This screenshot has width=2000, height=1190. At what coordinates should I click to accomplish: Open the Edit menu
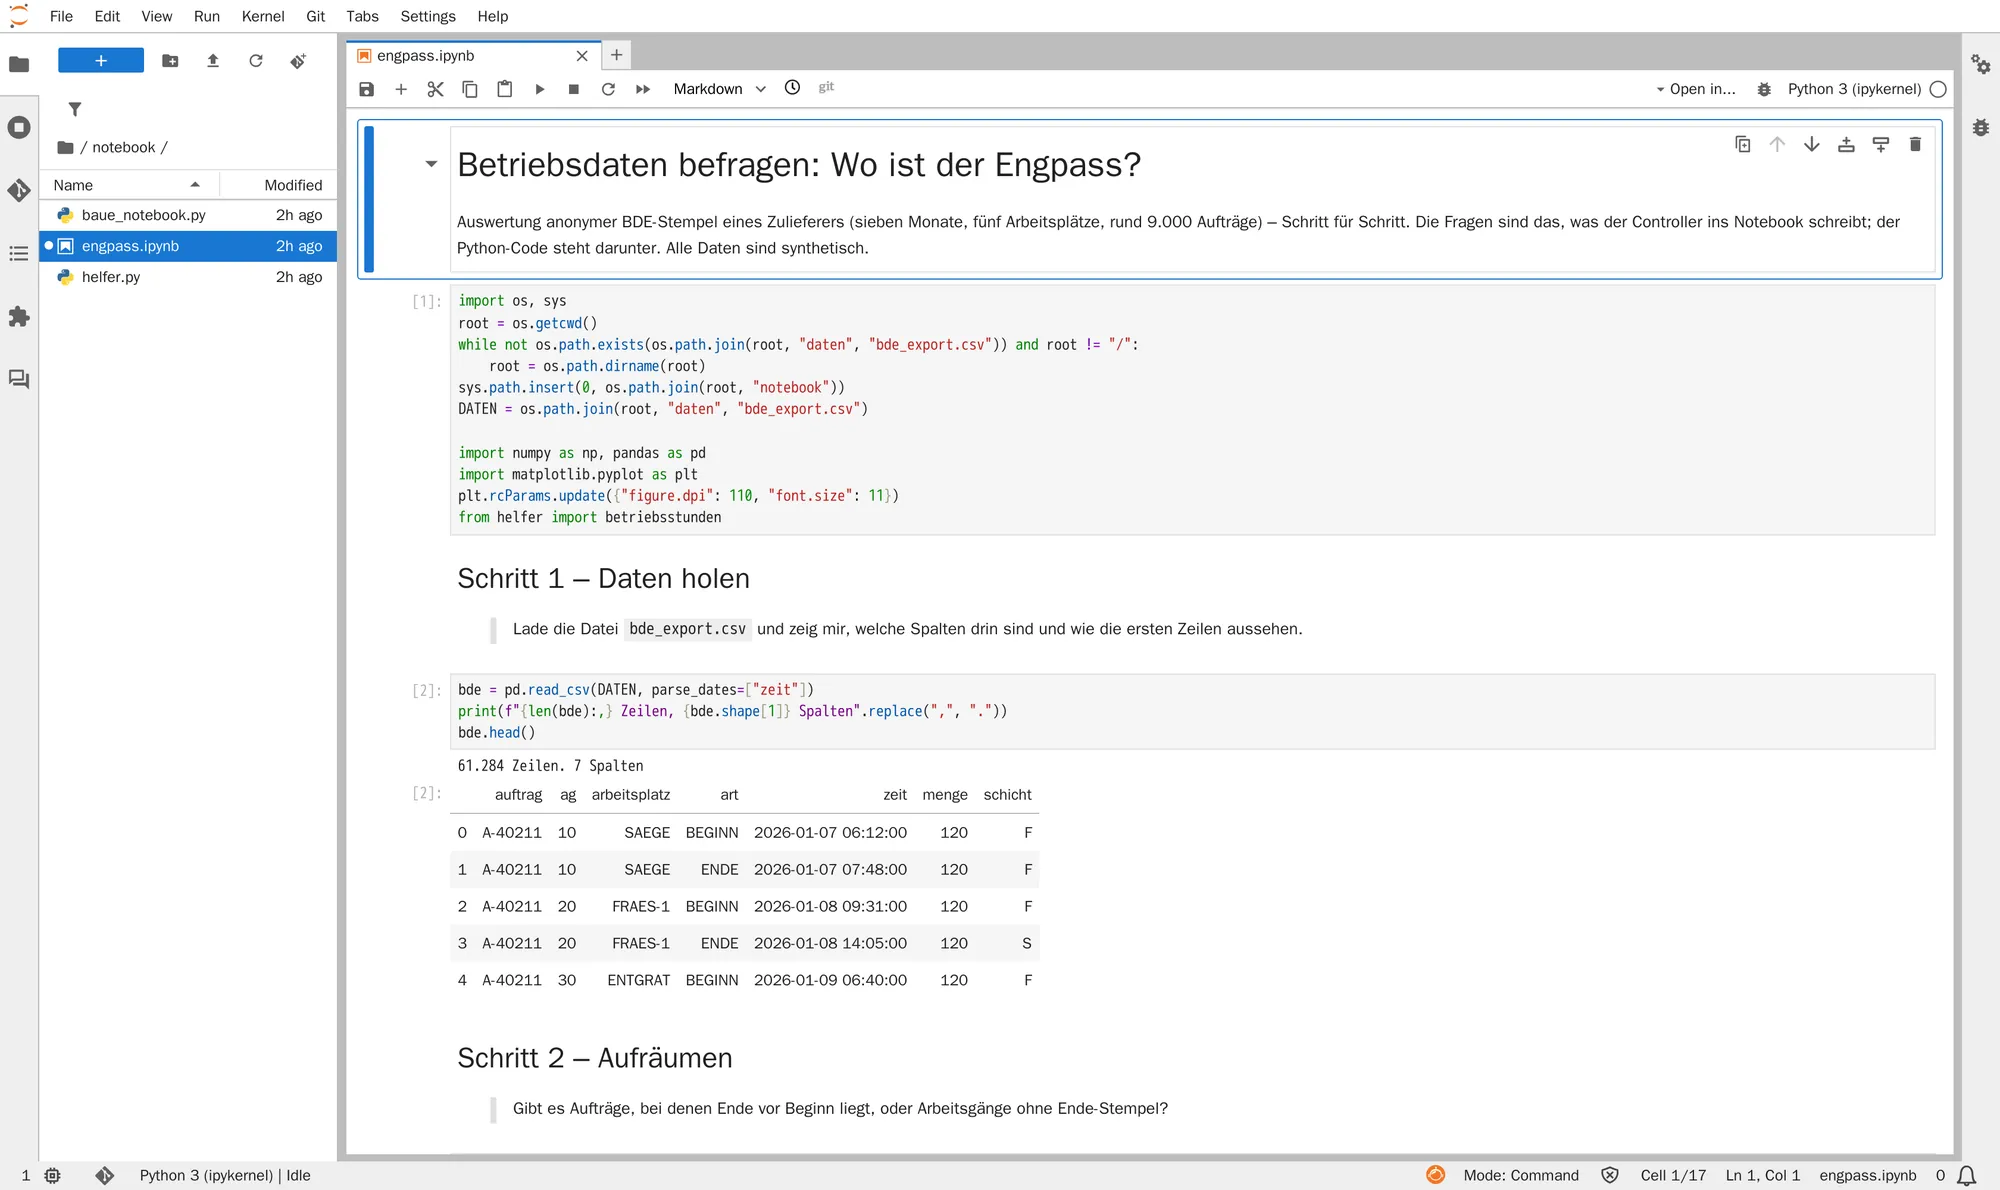(x=107, y=16)
